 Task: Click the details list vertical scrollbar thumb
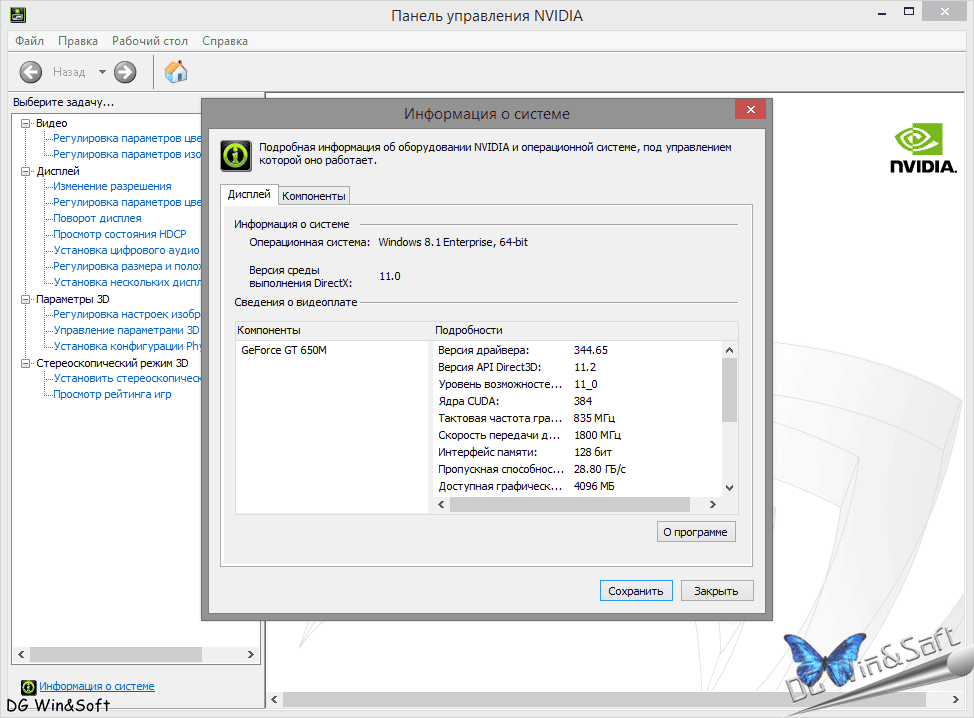pyautogui.click(x=730, y=390)
